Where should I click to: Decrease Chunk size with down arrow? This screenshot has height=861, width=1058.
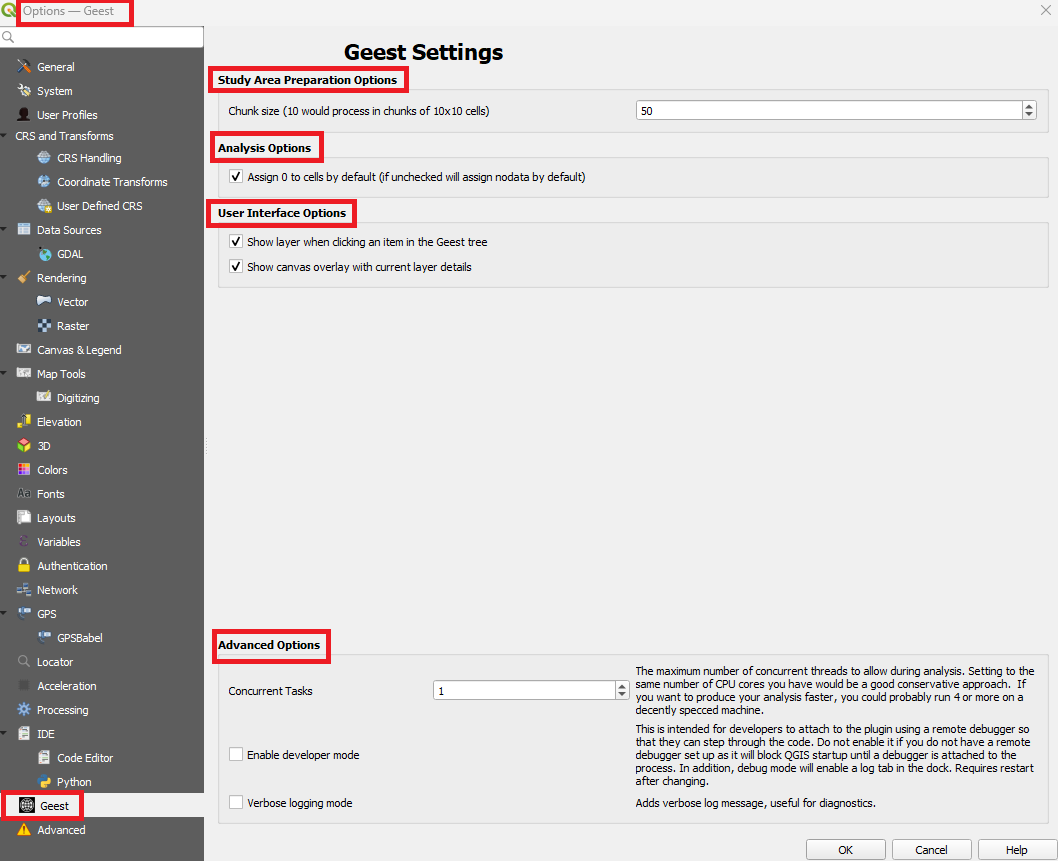(x=1029, y=114)
